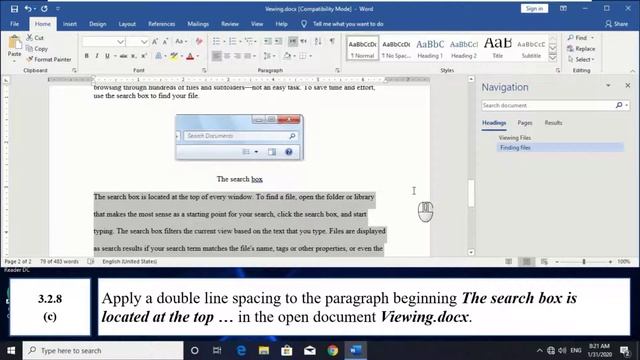Viewport: 640px width, 360px height.
Task: Click the Share button
Action: pyautogui.click(x=617, y=24)
